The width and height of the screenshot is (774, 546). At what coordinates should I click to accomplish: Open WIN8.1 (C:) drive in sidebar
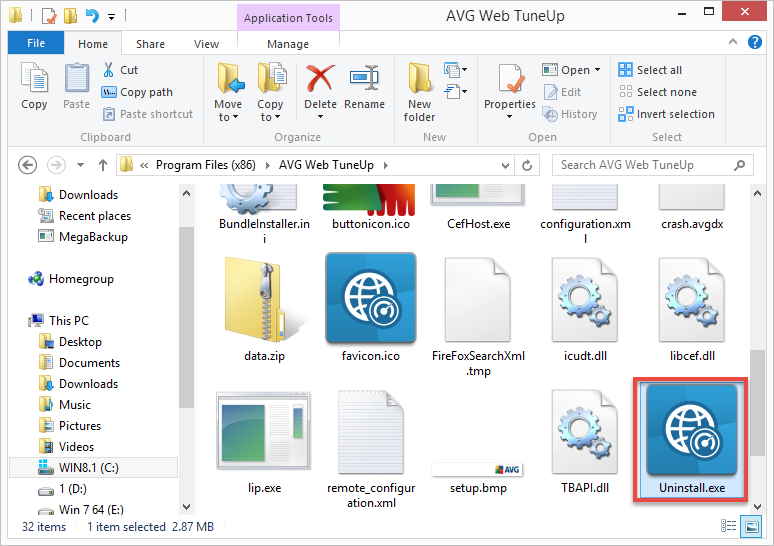93,468
